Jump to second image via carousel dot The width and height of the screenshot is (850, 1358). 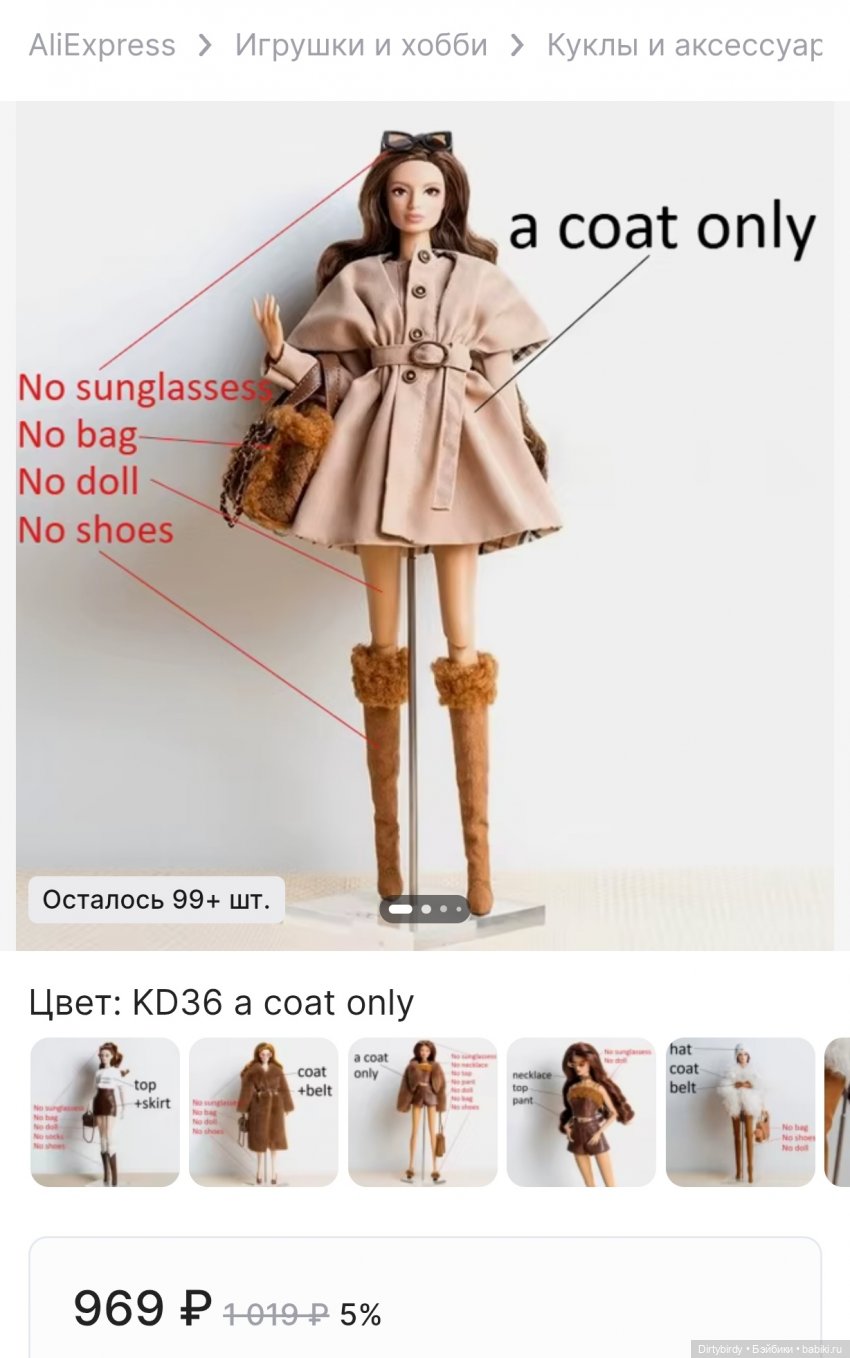[x=426, y=909]
